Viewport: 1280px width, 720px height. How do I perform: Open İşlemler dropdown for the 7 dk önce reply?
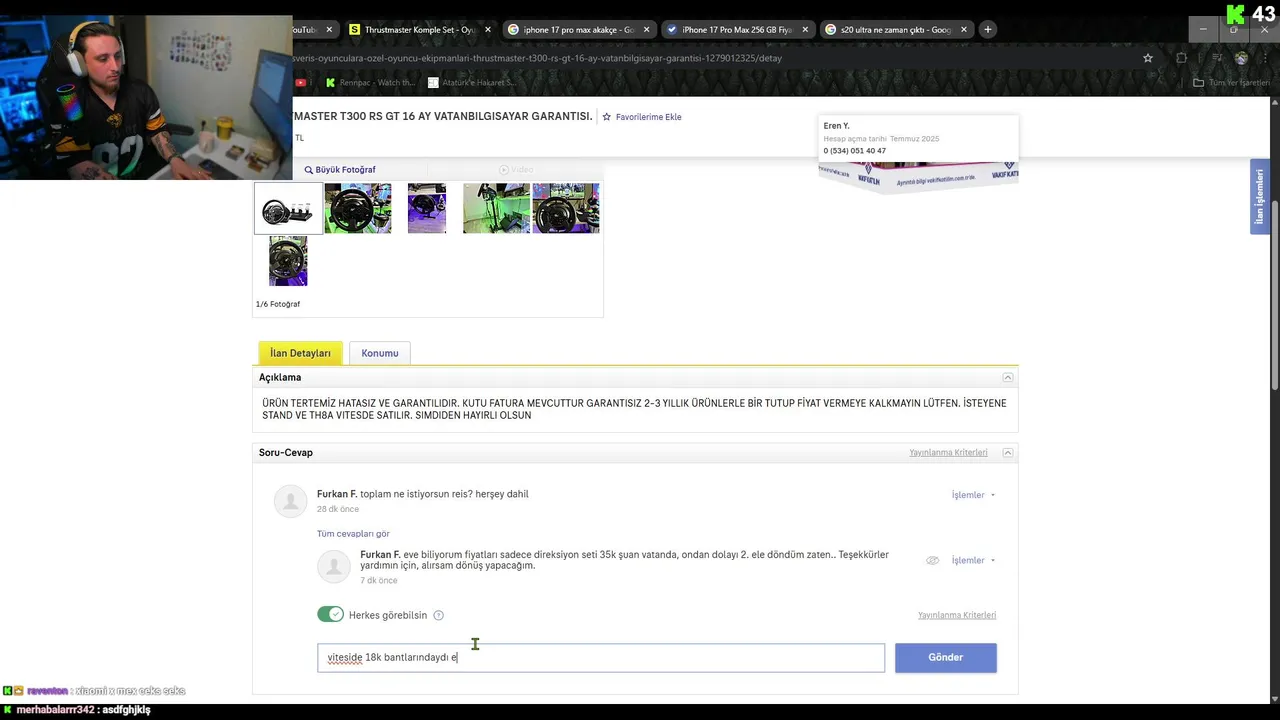click(973, 560)
